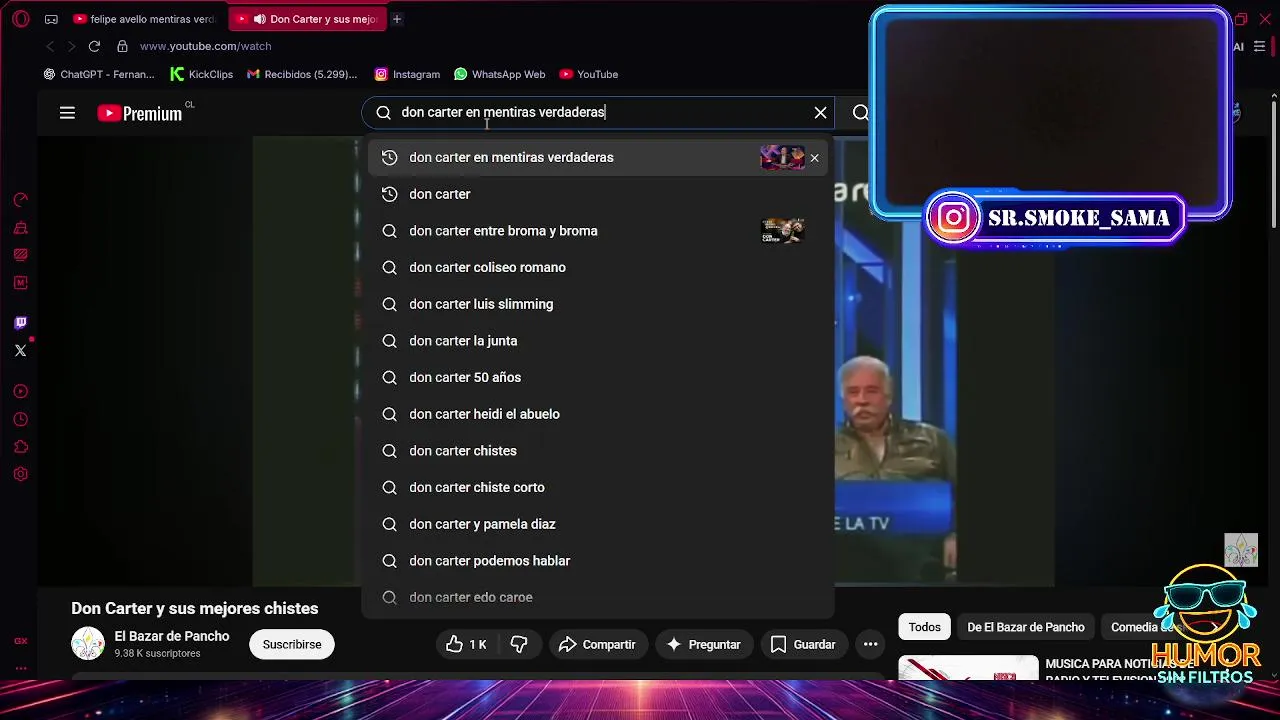Go back to previous page
This screenshot has width=1280, height=720.
click(x=50, y=46)
